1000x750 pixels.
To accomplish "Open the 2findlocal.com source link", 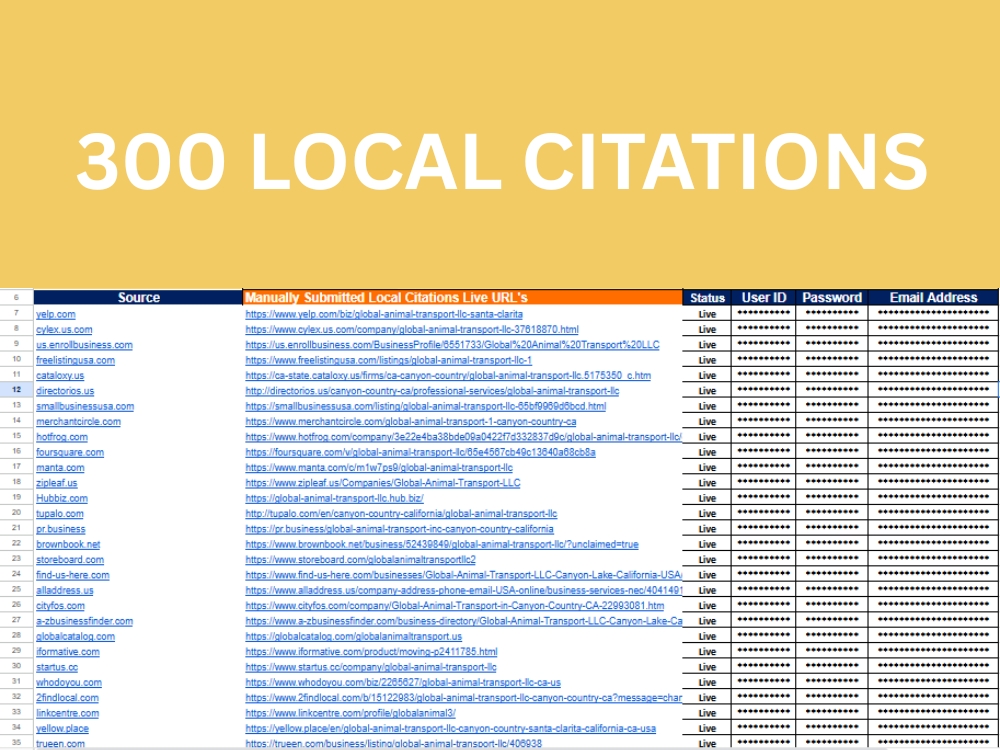I will [x=68, y=698].
